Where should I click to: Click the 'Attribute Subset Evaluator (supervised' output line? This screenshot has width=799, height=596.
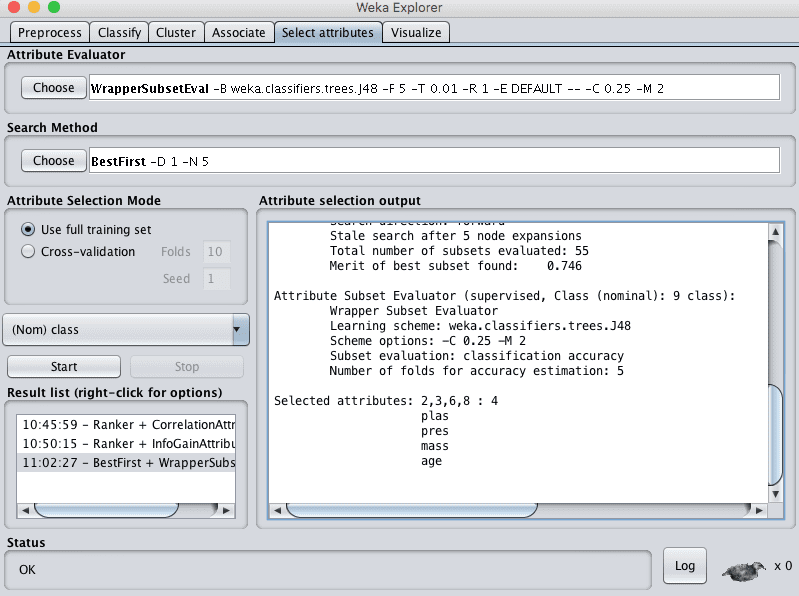pos(504,296)
